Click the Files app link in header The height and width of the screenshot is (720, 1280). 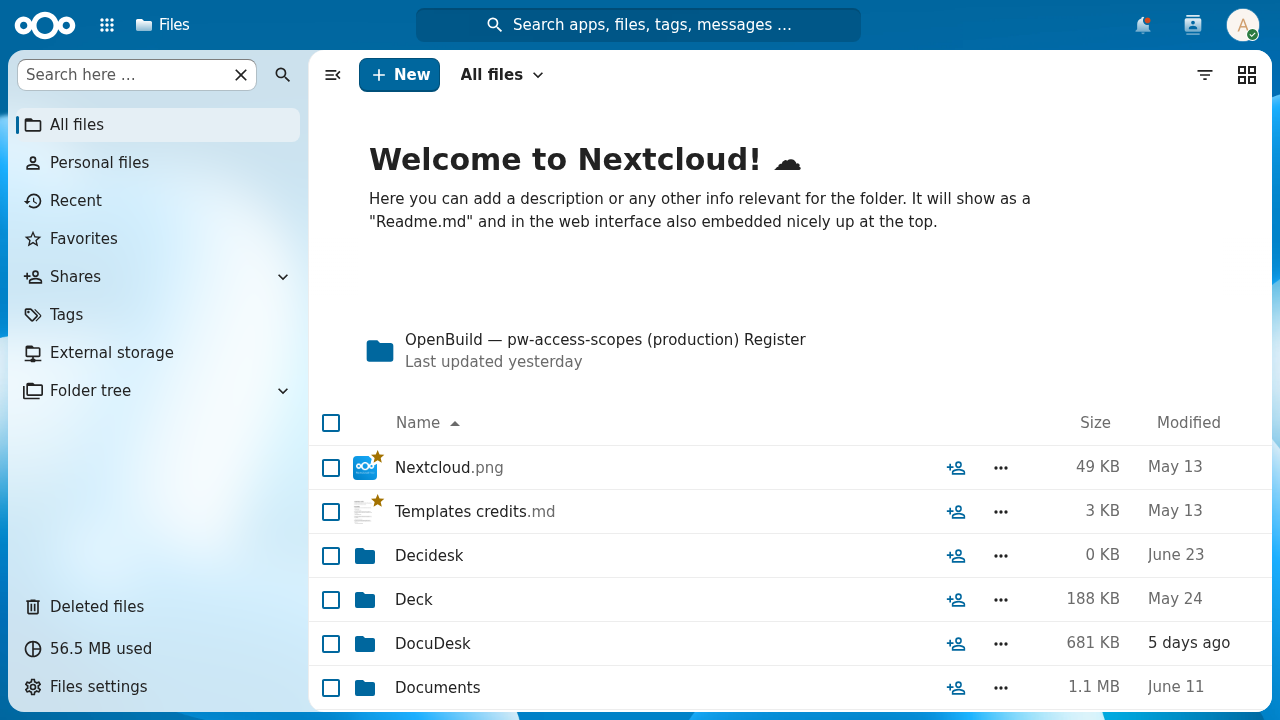coord(162,25)
